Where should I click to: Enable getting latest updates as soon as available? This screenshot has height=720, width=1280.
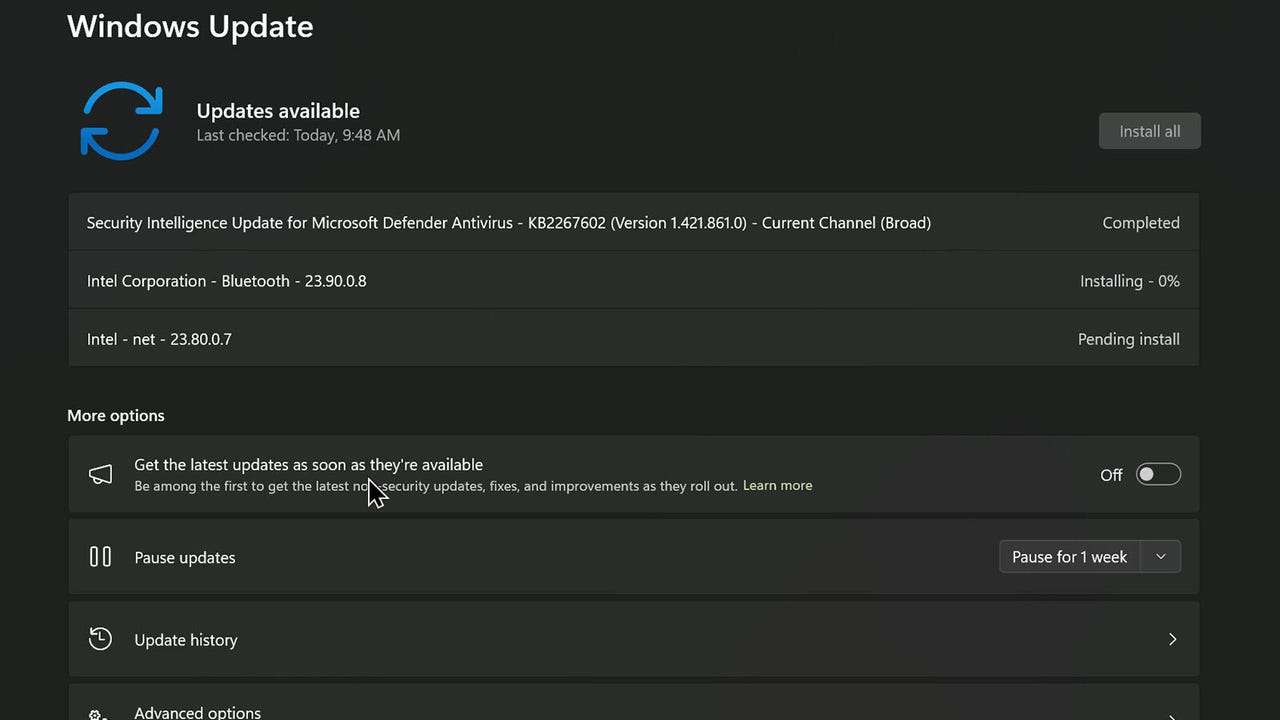click(1158, 474)
